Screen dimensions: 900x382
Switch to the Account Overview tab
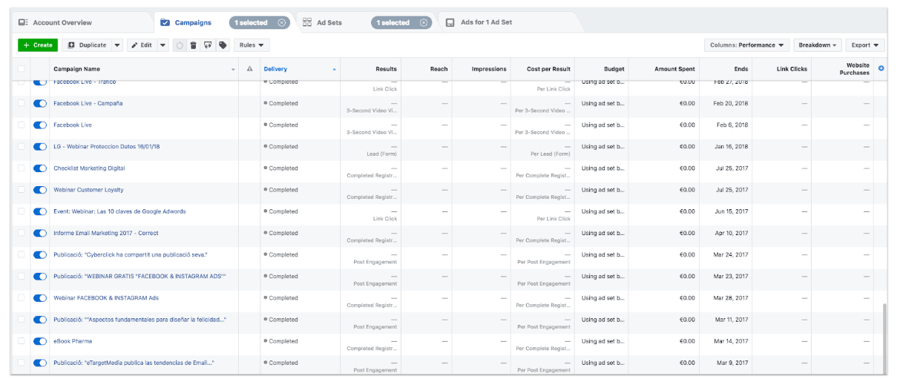coord(62,22)
